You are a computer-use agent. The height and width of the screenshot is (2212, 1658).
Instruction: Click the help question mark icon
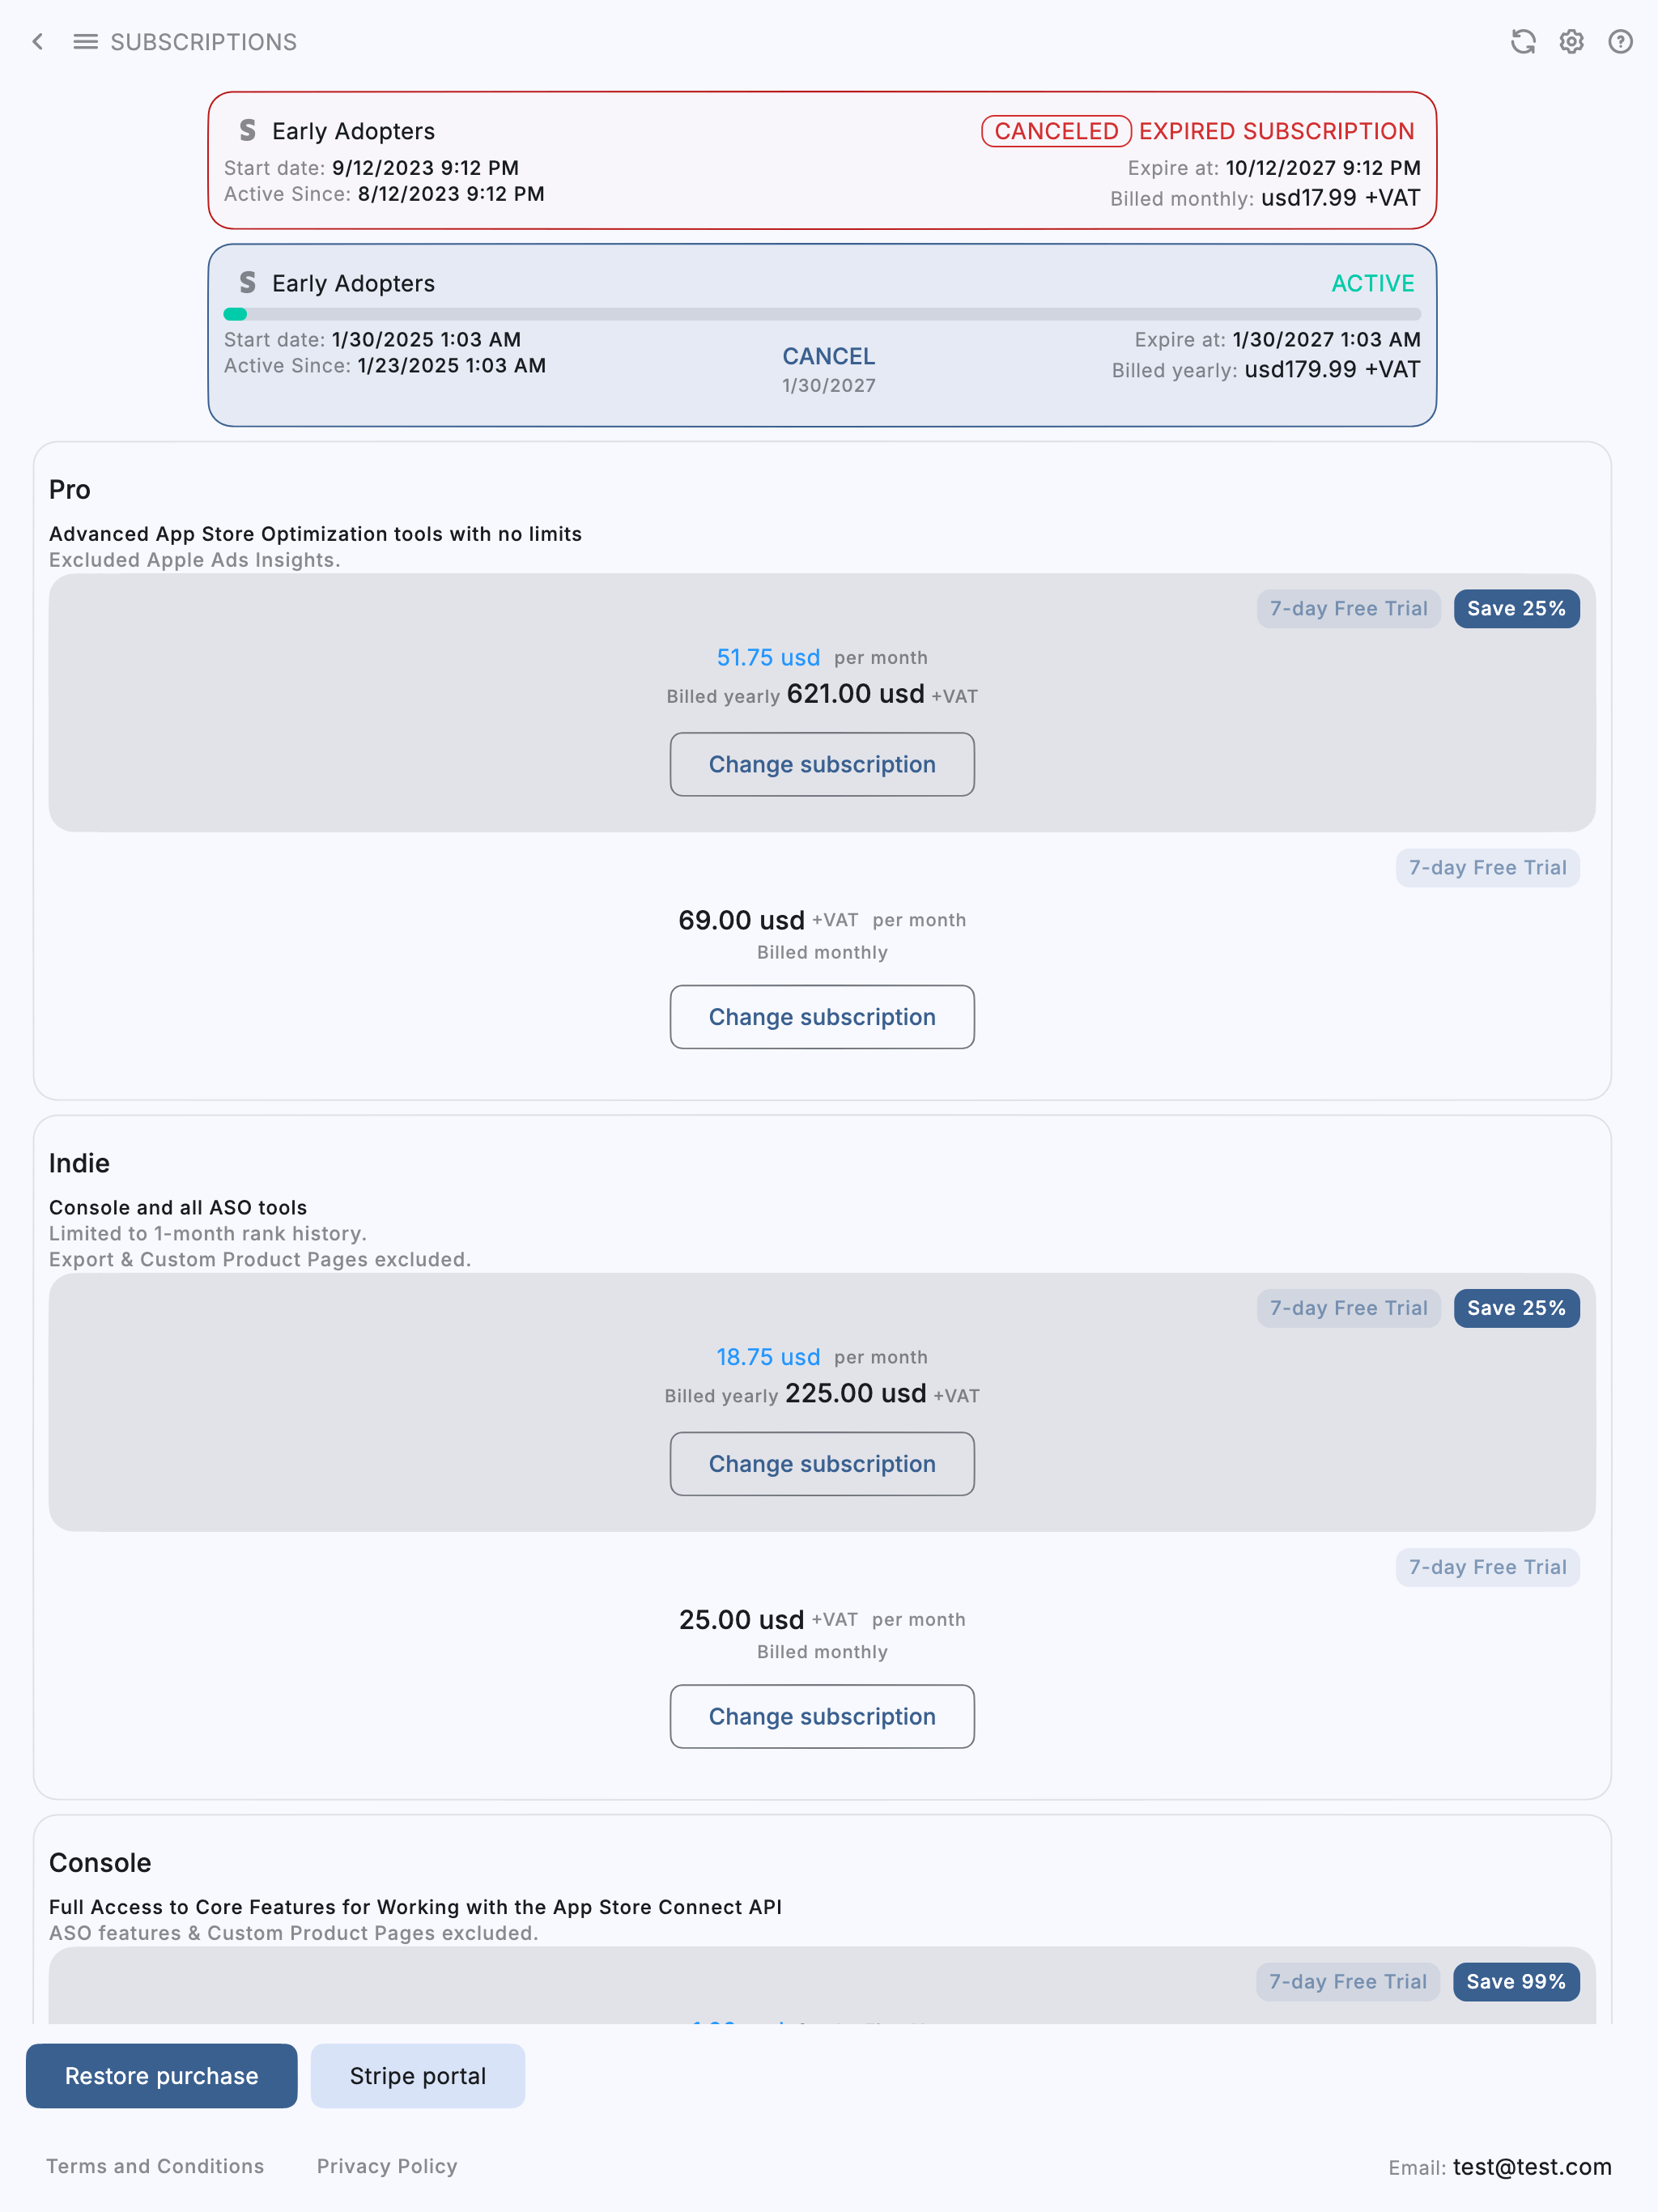(1620, 42)
